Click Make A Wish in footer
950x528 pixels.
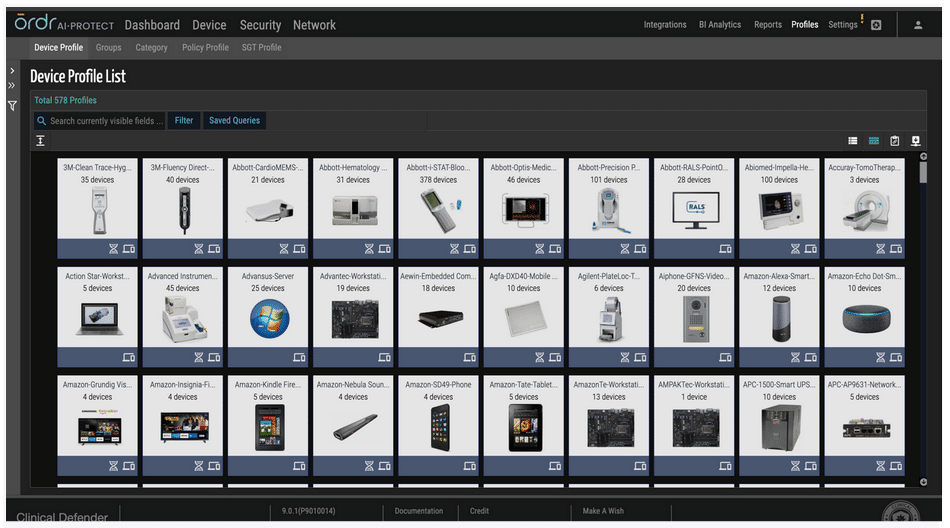coord(603,511)
